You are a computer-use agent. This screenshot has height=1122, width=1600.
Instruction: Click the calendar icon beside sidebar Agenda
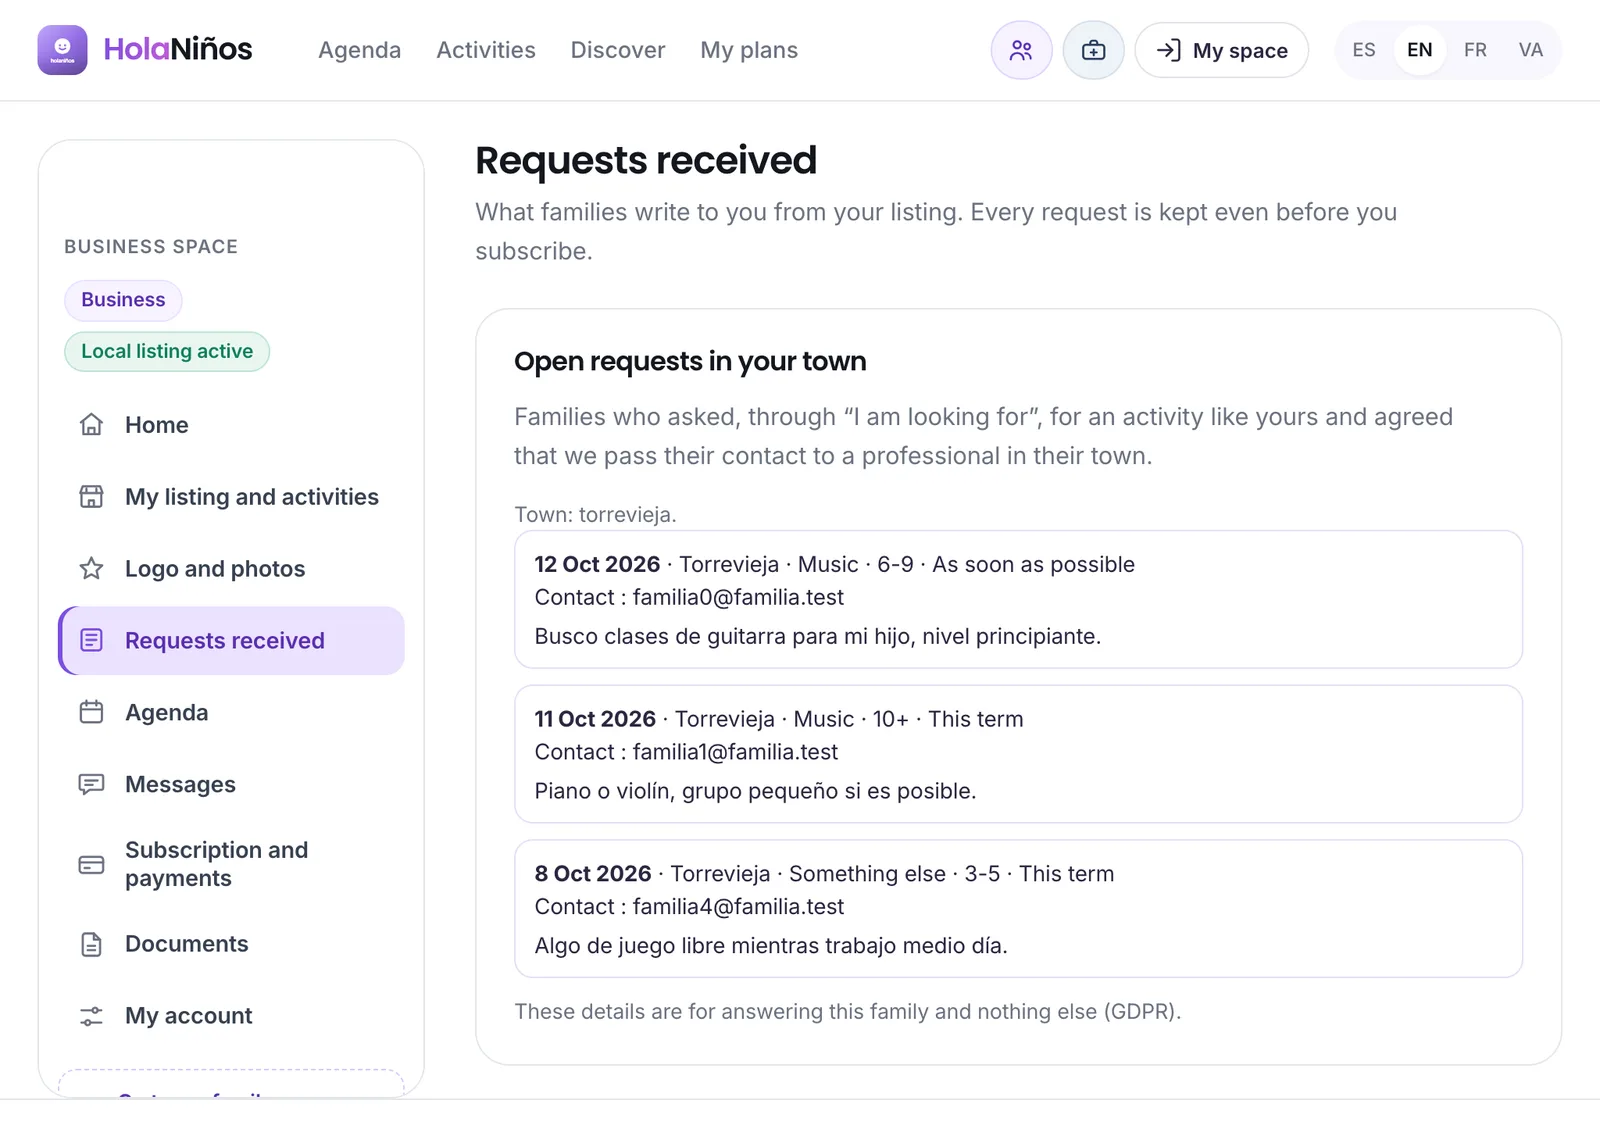[91, 712]
